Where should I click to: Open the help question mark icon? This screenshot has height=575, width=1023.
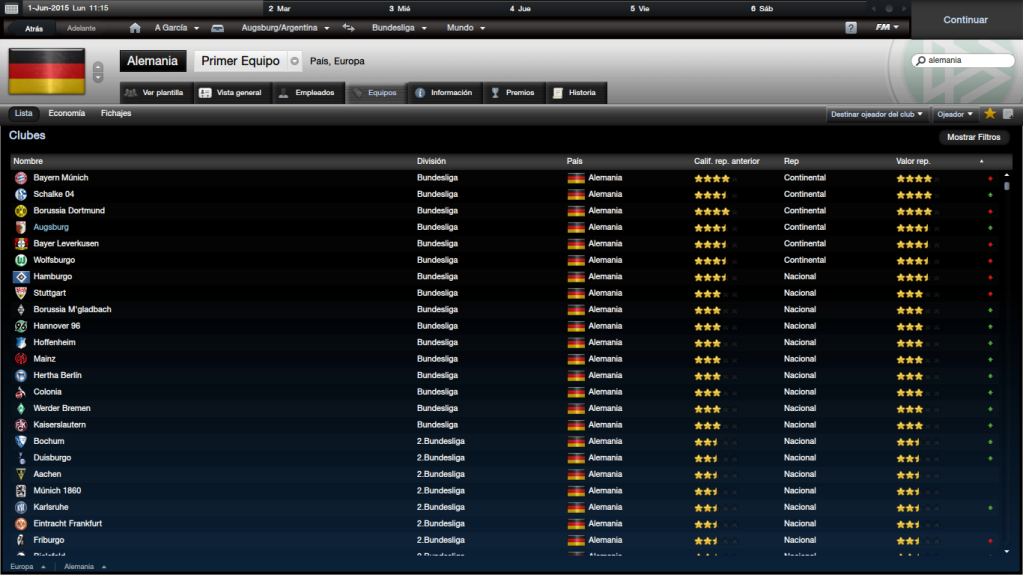(x=851, y=28)
